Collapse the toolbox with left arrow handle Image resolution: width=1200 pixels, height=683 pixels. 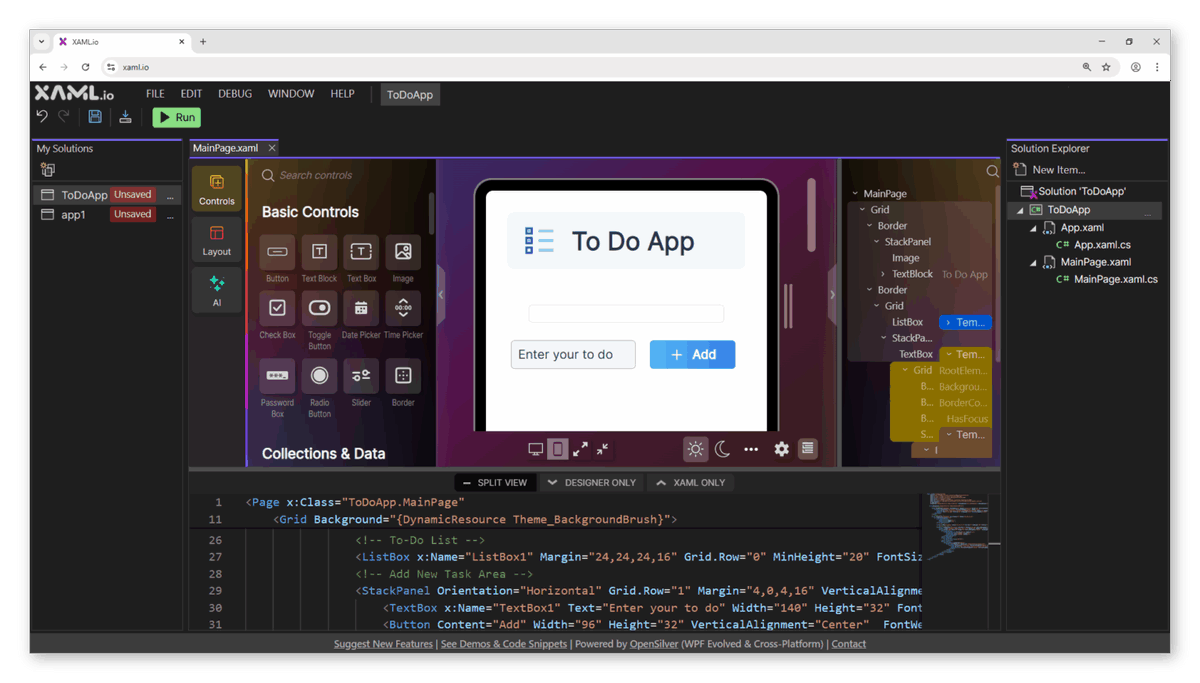(x=441, y=295)
